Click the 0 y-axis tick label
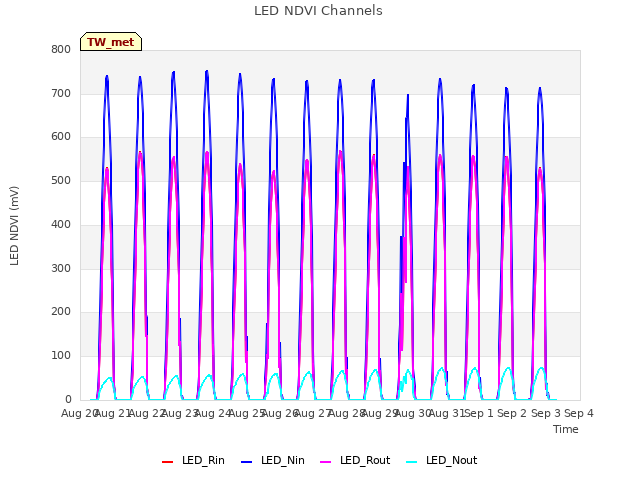The height and width of the screenshot is (480, 640). (x=68, y=399)
